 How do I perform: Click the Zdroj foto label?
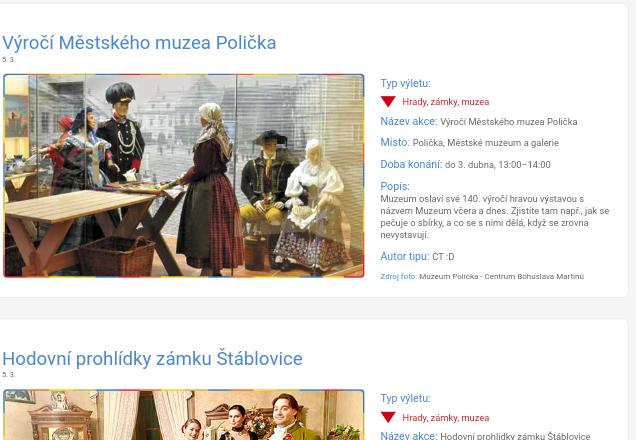[x=399, y=277]
